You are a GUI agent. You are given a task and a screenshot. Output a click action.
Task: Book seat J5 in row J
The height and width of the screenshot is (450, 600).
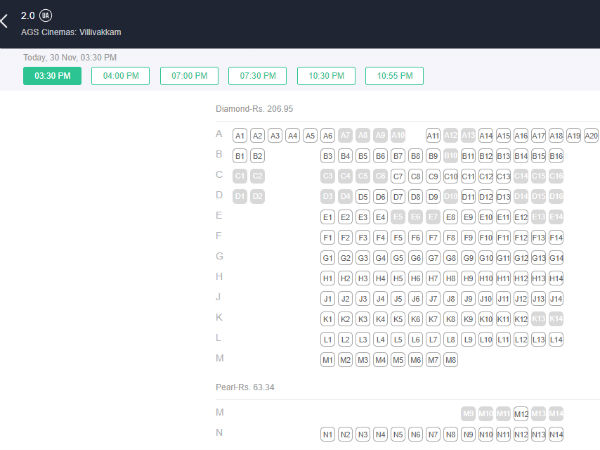[398, 298]
